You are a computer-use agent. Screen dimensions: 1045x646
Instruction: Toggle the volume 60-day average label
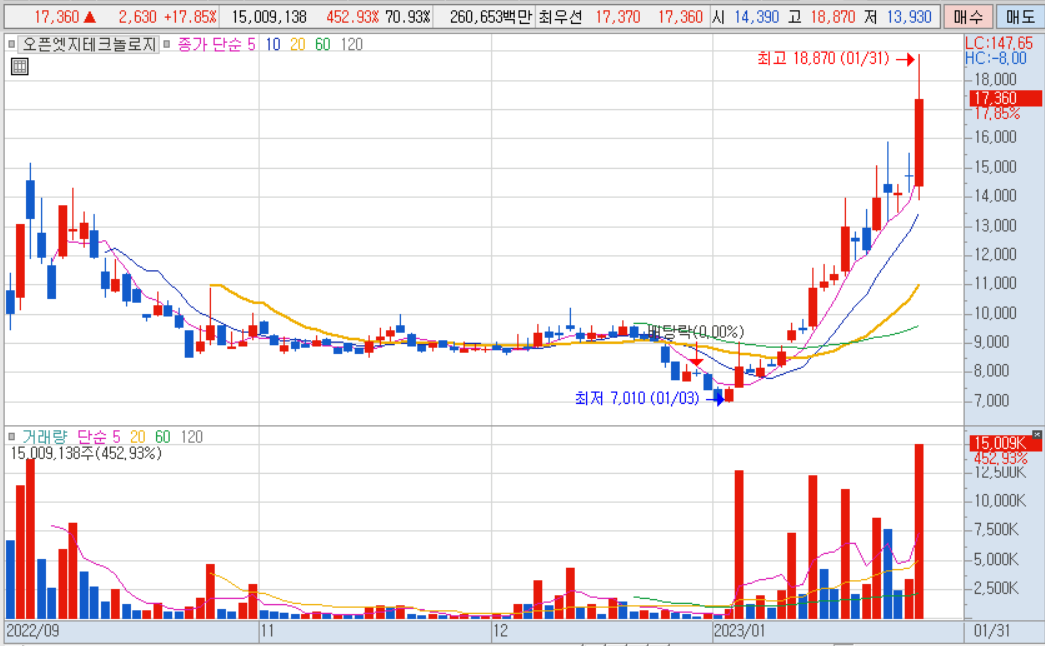(x=163, y=437)
